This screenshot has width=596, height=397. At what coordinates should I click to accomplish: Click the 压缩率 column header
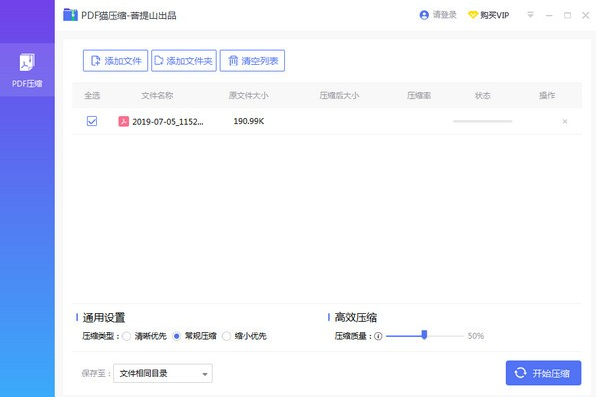pyautogui.click(x=419, y=95)
